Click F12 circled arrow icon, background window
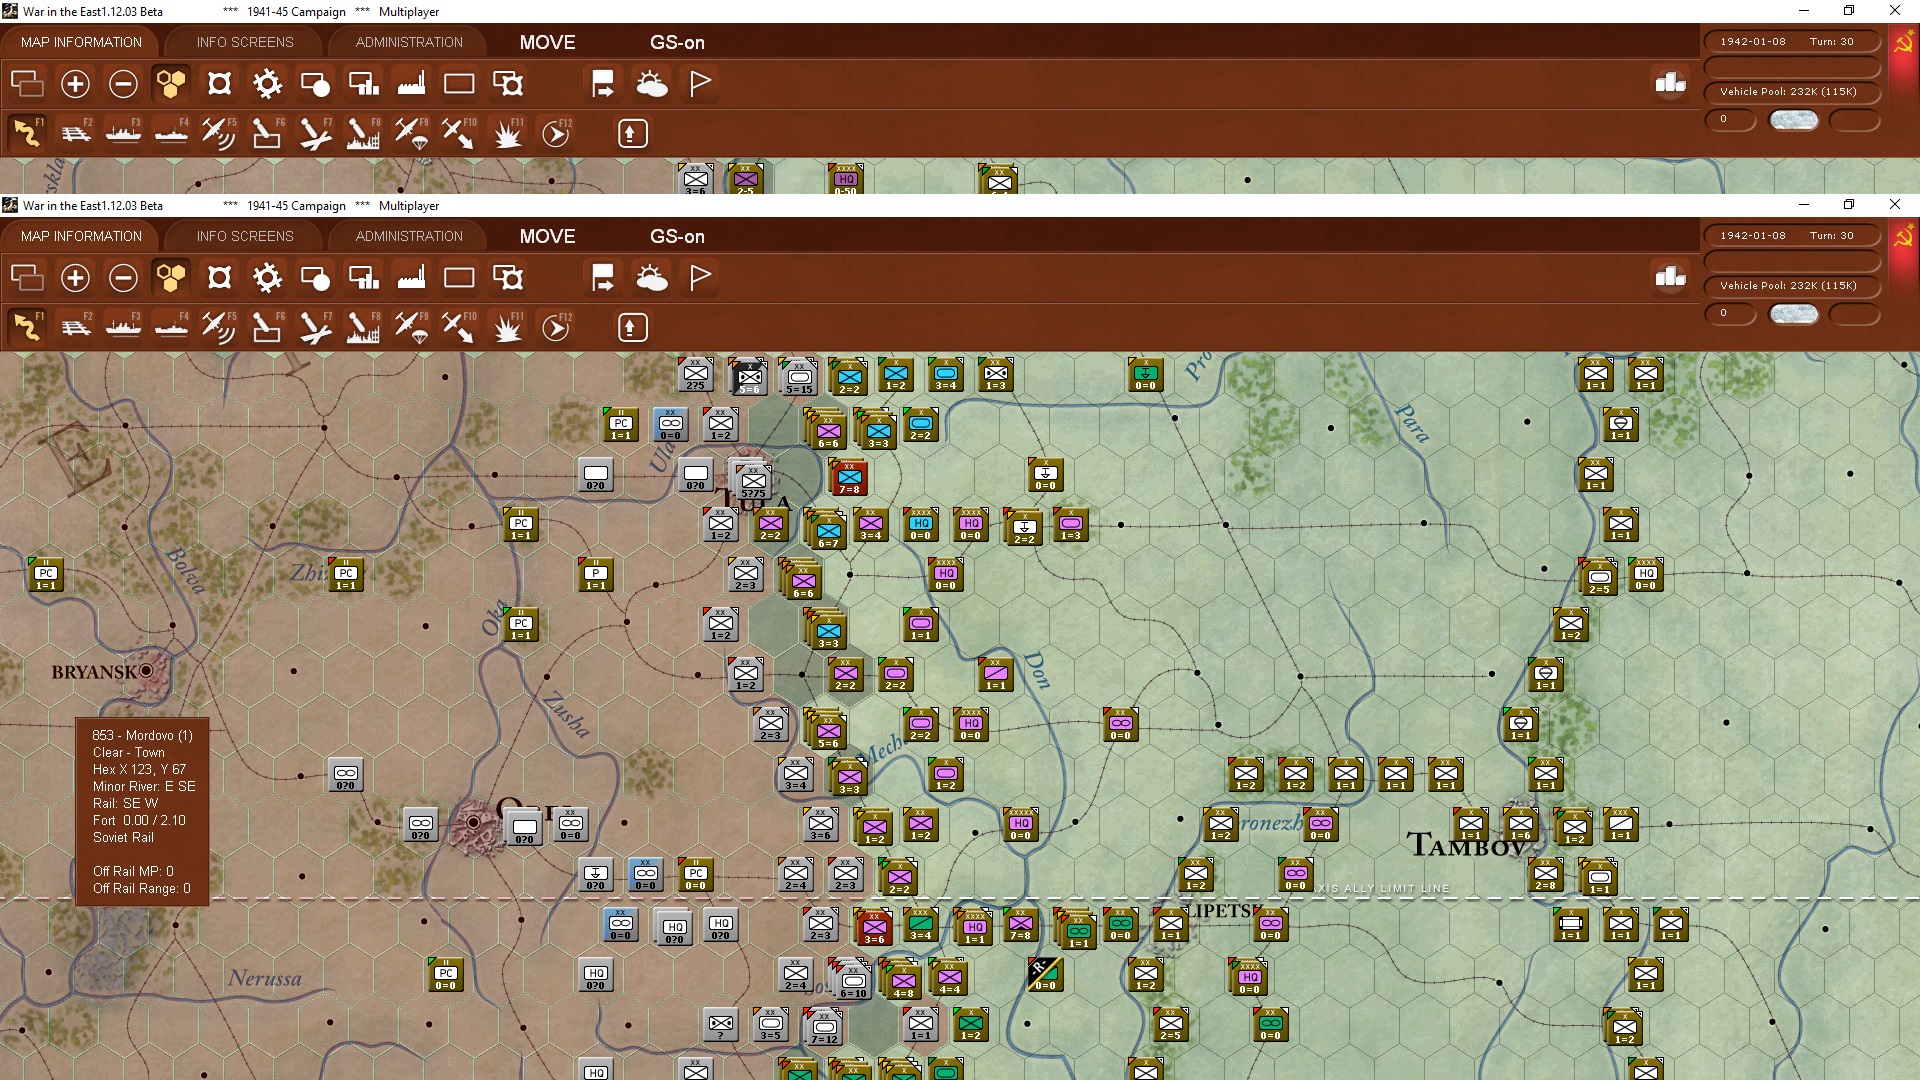 tap(556, 134)
